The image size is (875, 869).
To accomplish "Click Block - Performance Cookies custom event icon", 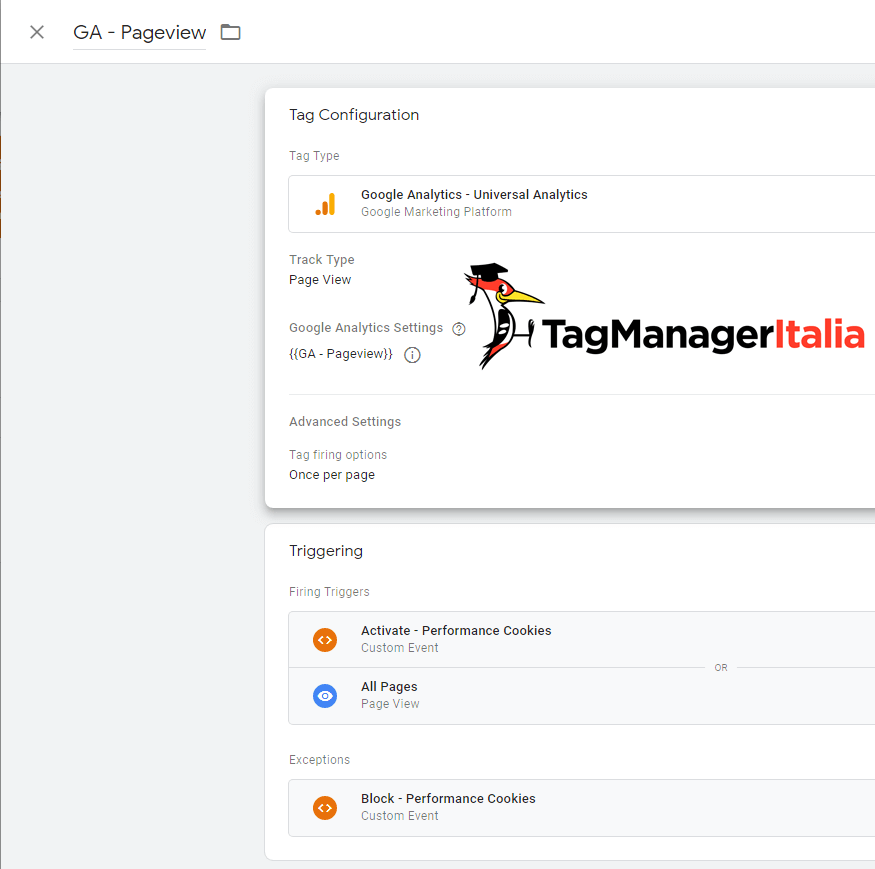I will (x=325, y=808).
